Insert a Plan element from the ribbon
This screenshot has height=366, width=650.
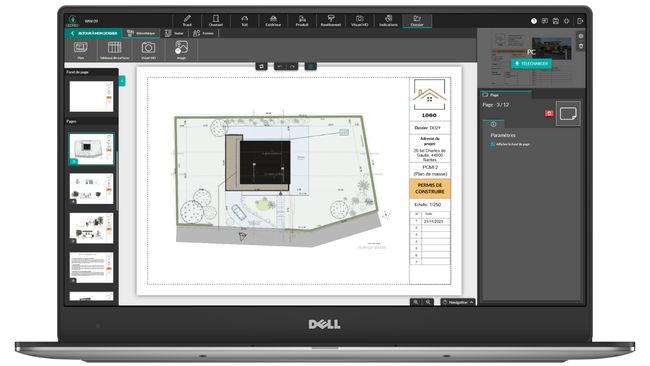click(x=81, y=50)
